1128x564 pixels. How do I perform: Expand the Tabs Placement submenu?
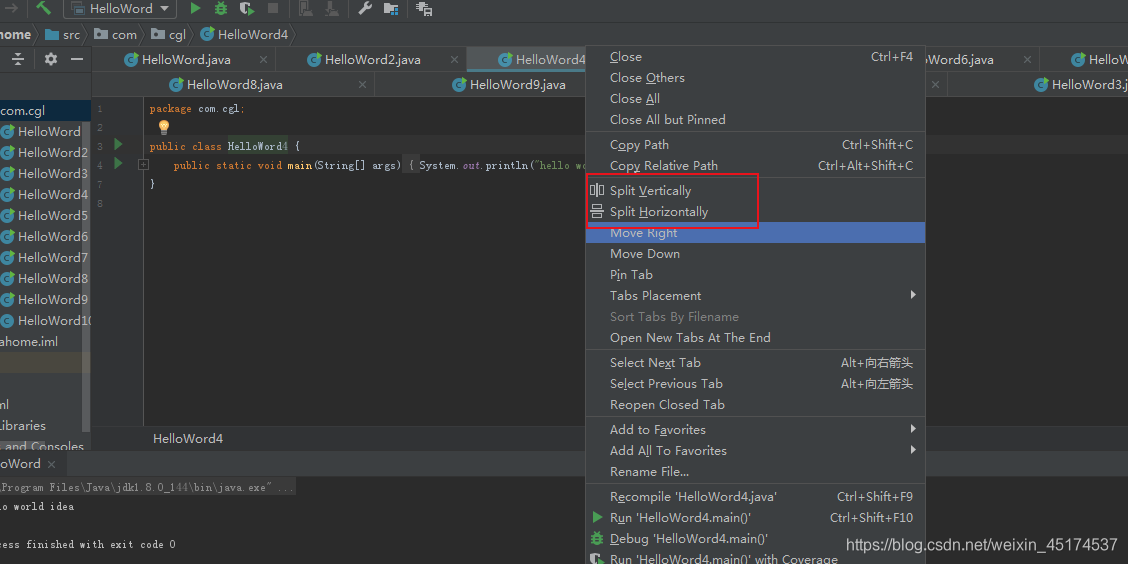tap(755, 295)
